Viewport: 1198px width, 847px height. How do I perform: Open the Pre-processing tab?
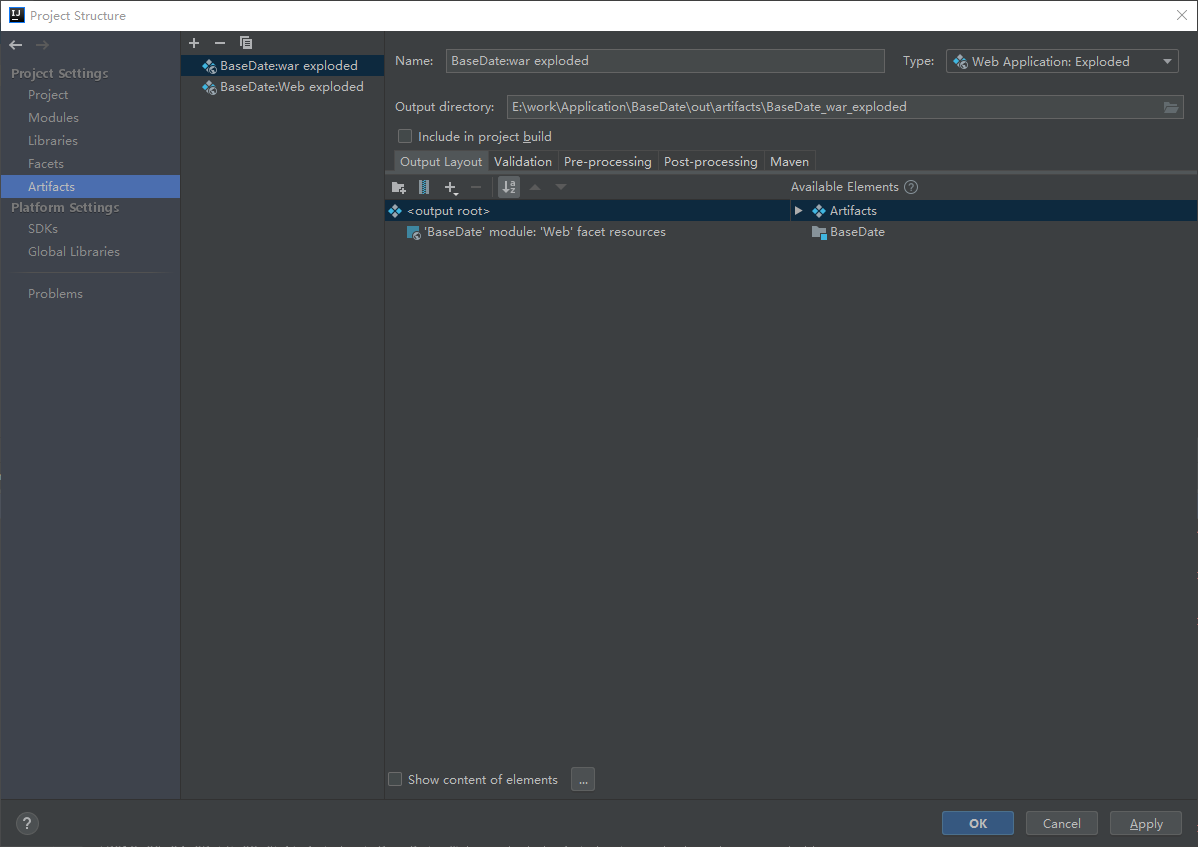click(607, 161)
